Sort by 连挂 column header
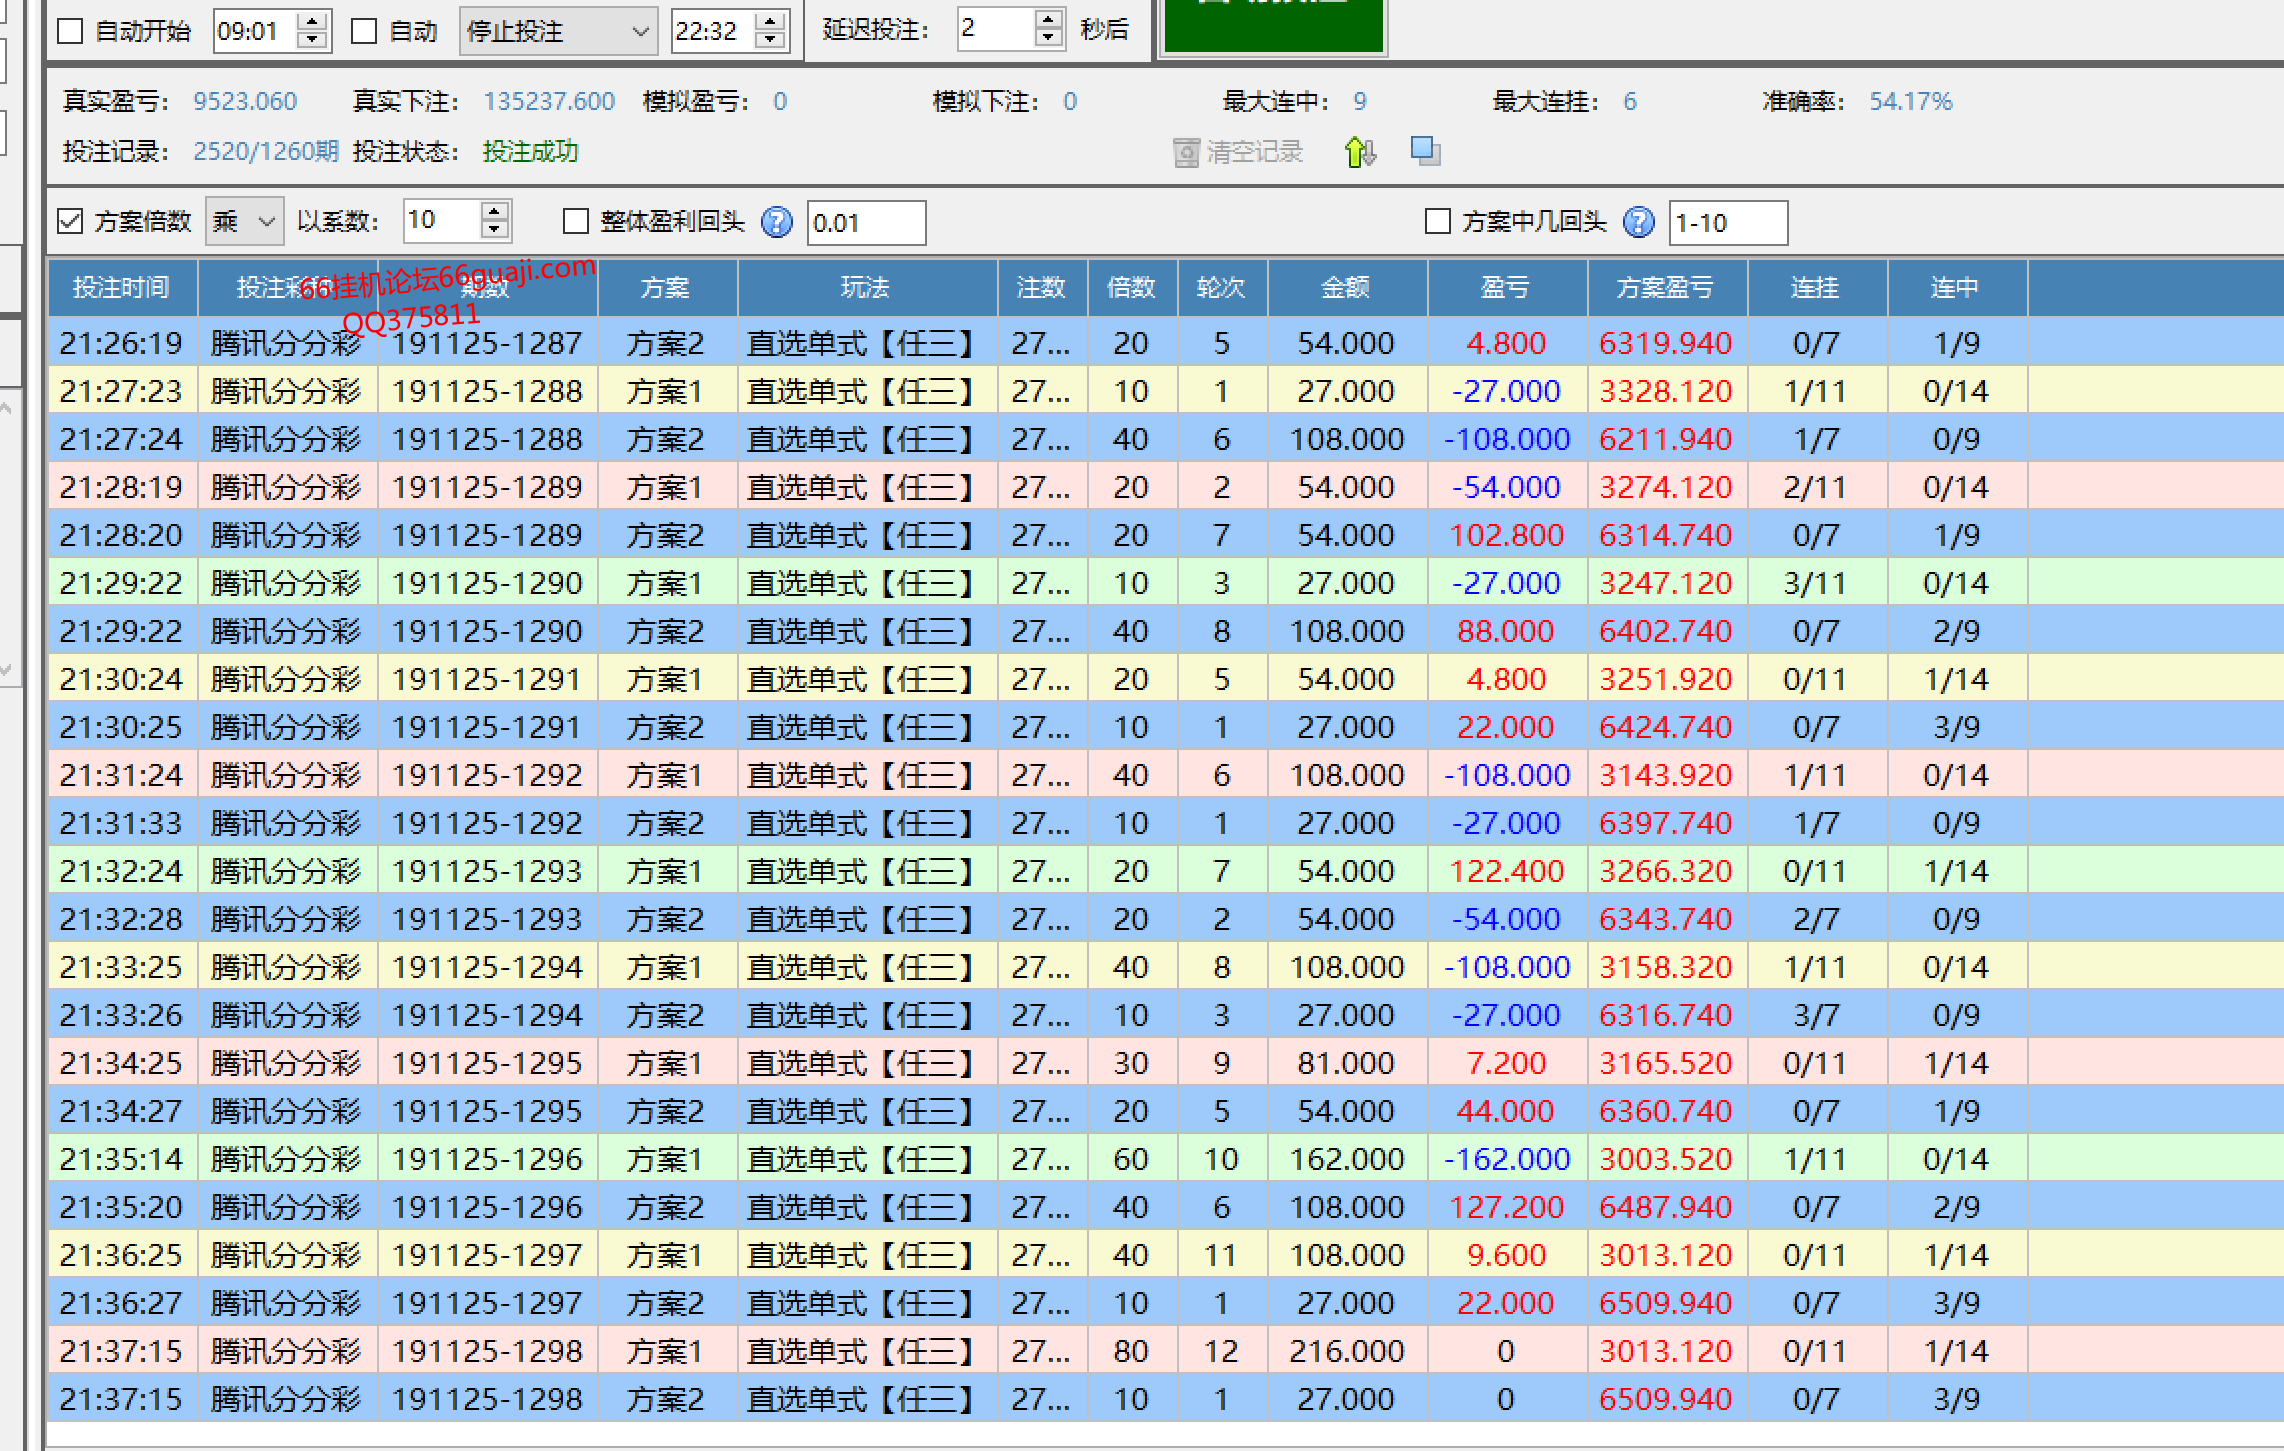The width and height of the screenshot is (2284, 1451). coord(1817,288)
